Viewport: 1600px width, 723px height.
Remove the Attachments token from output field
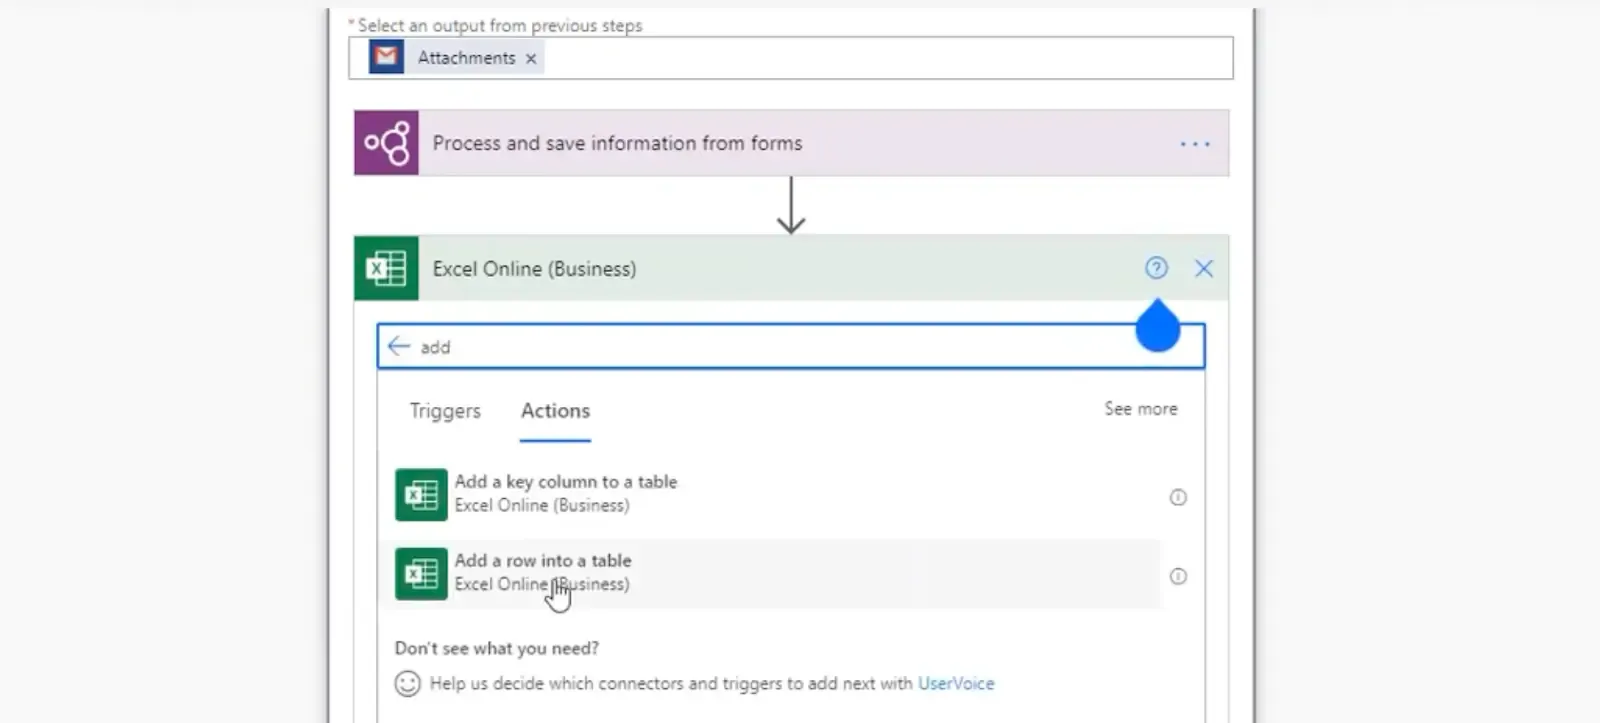click(531, 59)
